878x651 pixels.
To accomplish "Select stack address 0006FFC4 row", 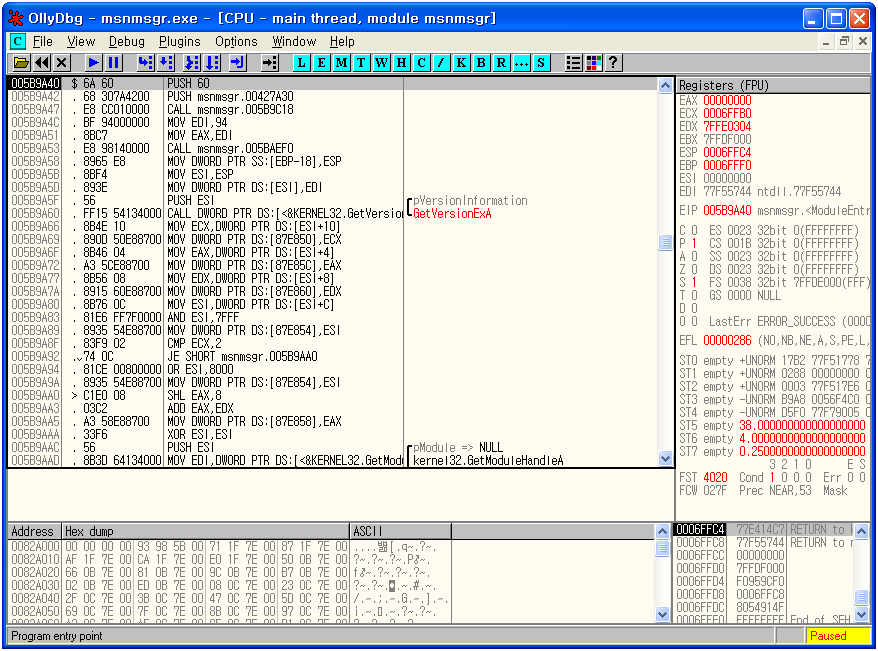I will click(764, 530).
